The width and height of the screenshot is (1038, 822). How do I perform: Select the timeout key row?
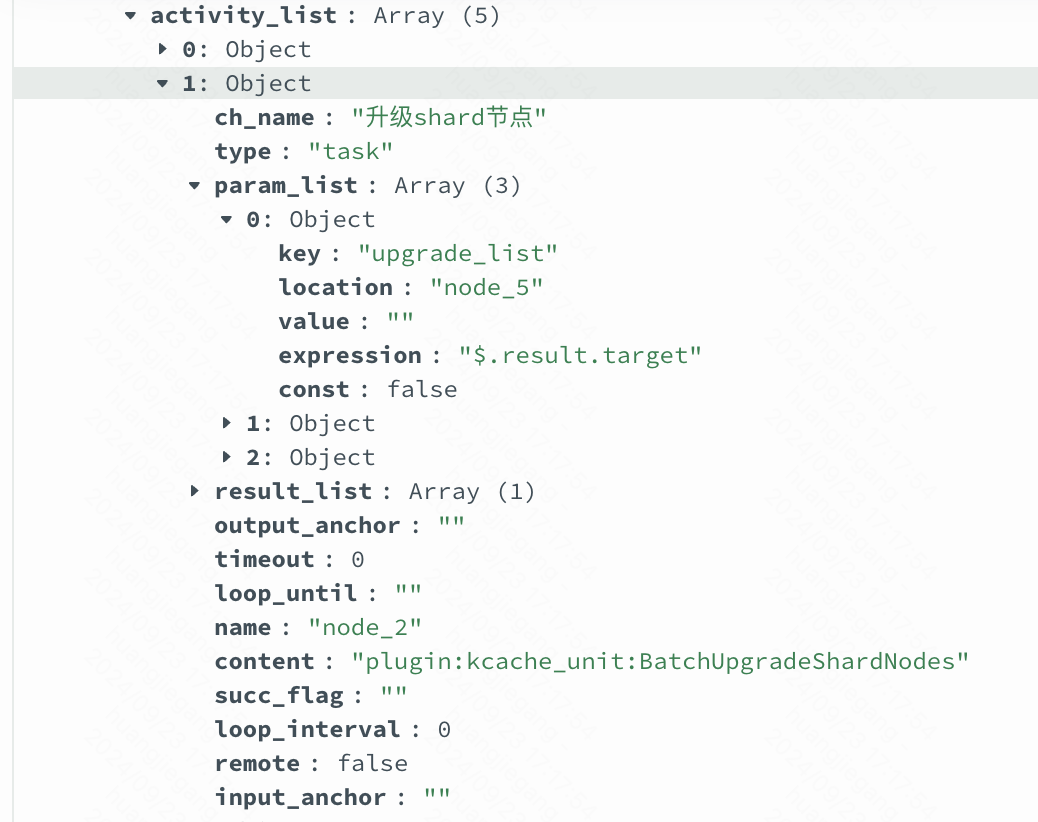coord(289,559)
